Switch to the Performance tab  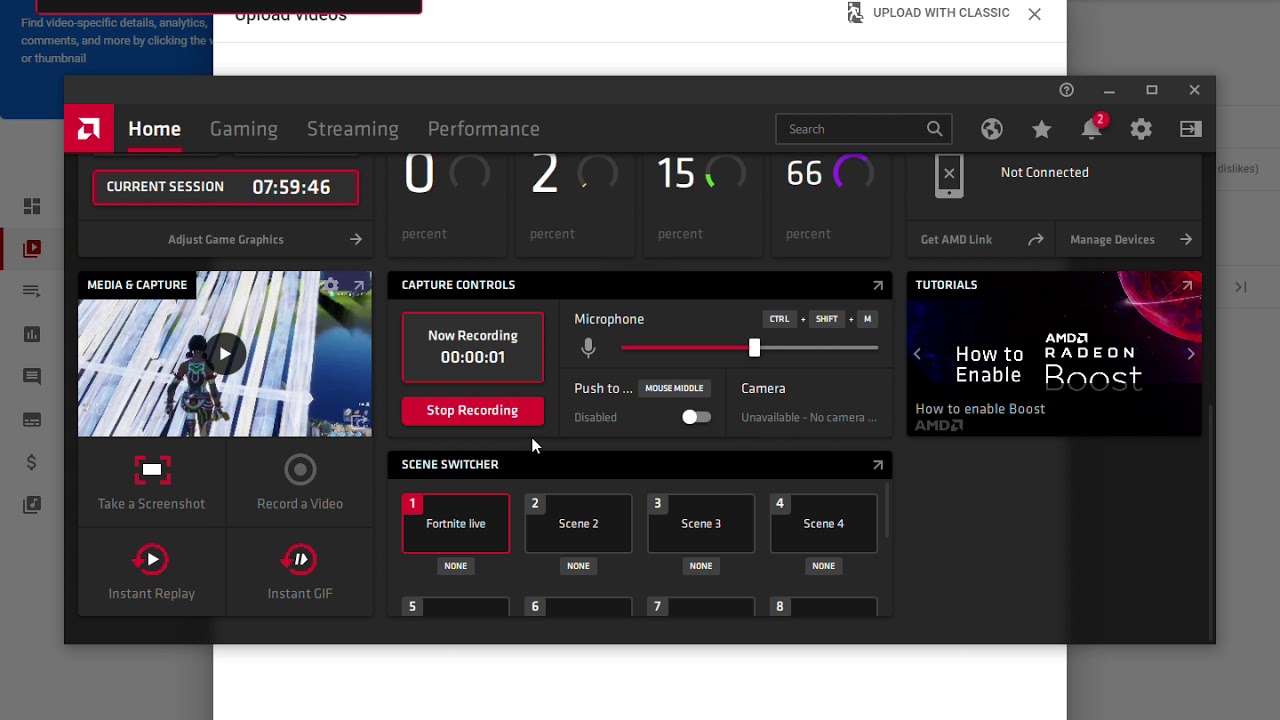coord(484,129)
